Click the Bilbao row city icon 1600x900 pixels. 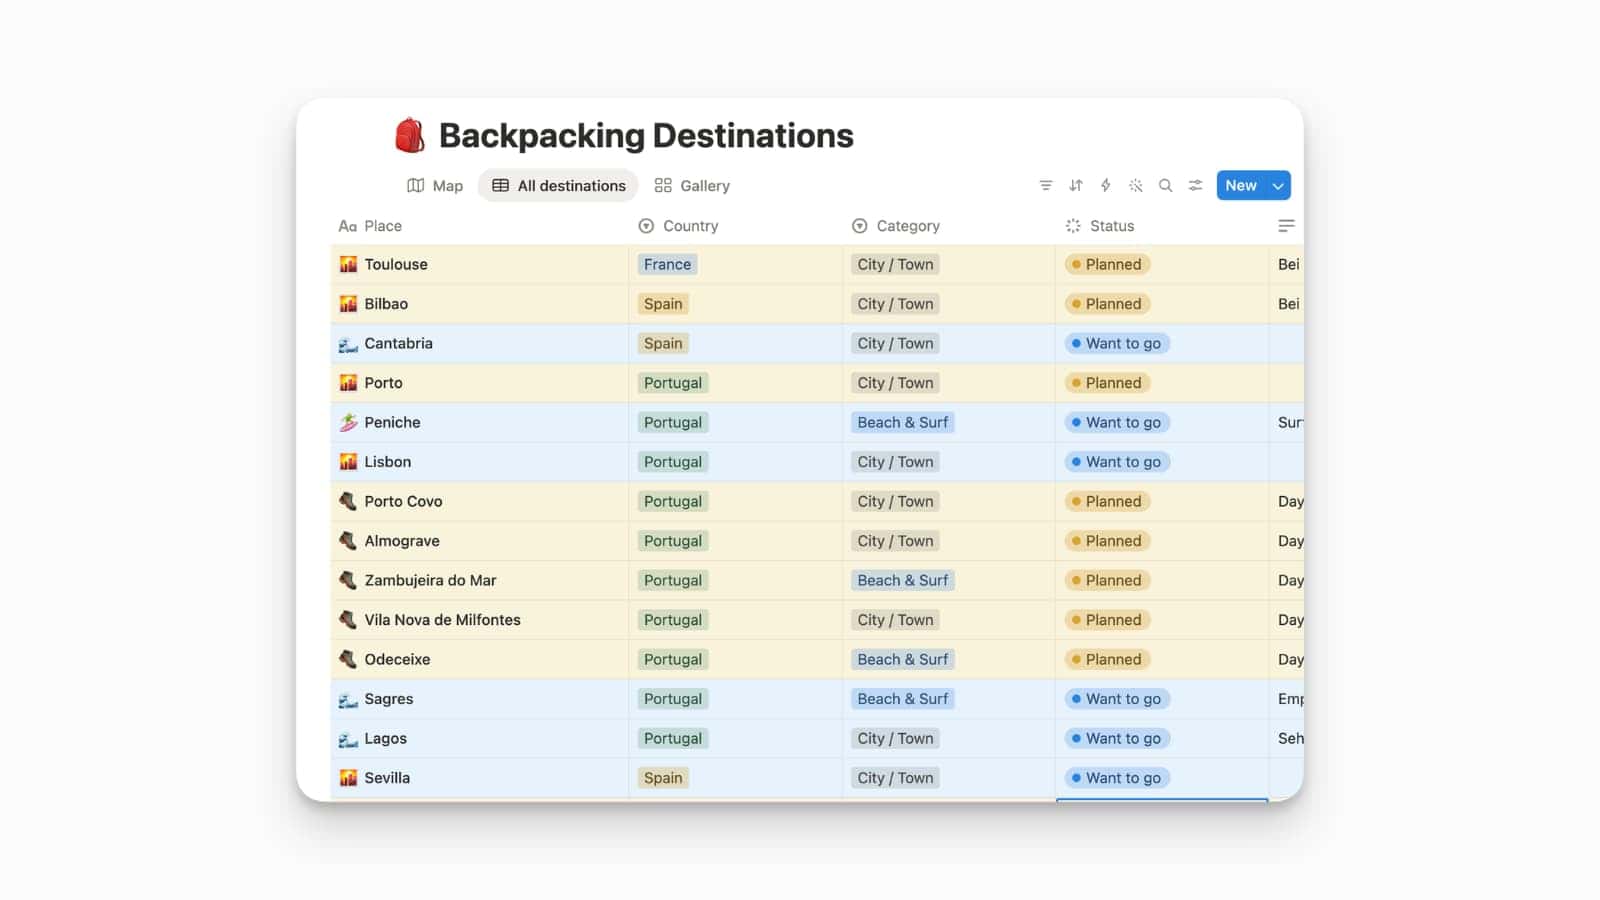[348, 304]
